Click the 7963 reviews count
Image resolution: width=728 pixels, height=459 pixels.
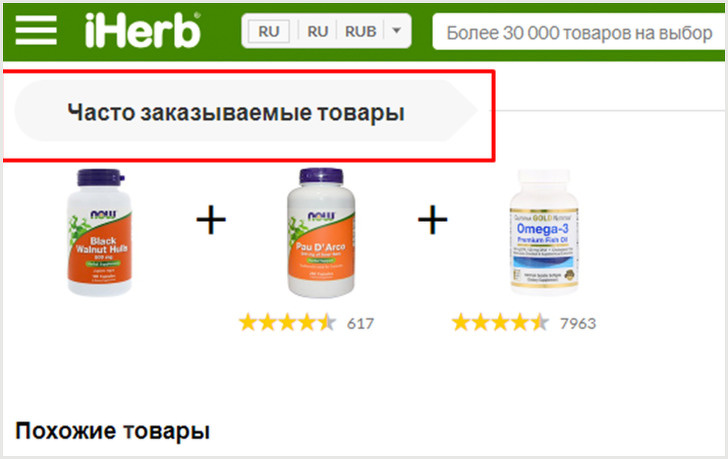click(x=578, y=323)
